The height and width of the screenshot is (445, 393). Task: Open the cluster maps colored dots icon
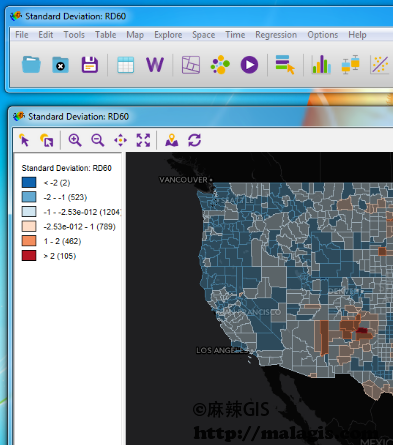pos(220,65)
